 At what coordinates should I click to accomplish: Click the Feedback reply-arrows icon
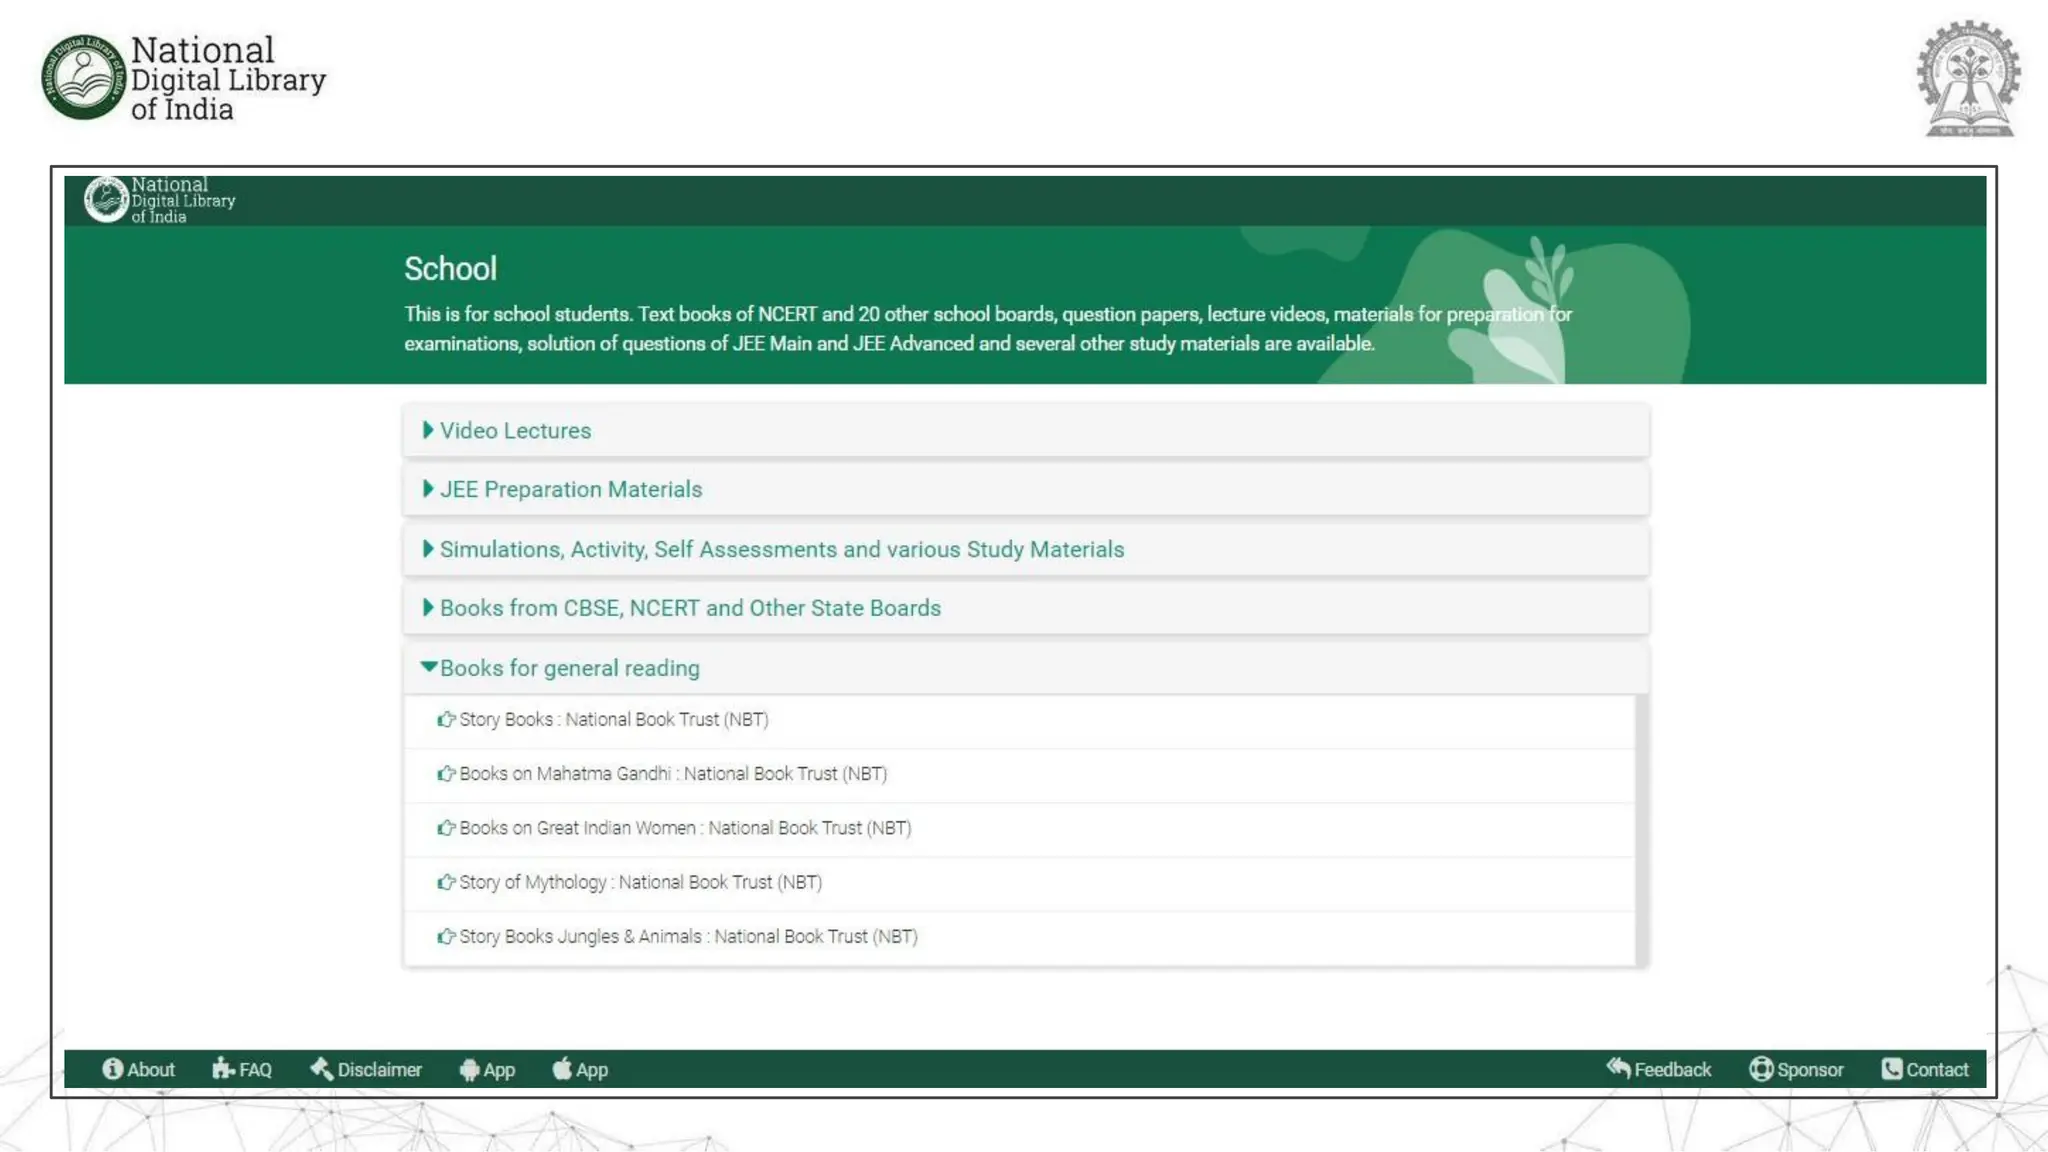coord(1618,1068)
